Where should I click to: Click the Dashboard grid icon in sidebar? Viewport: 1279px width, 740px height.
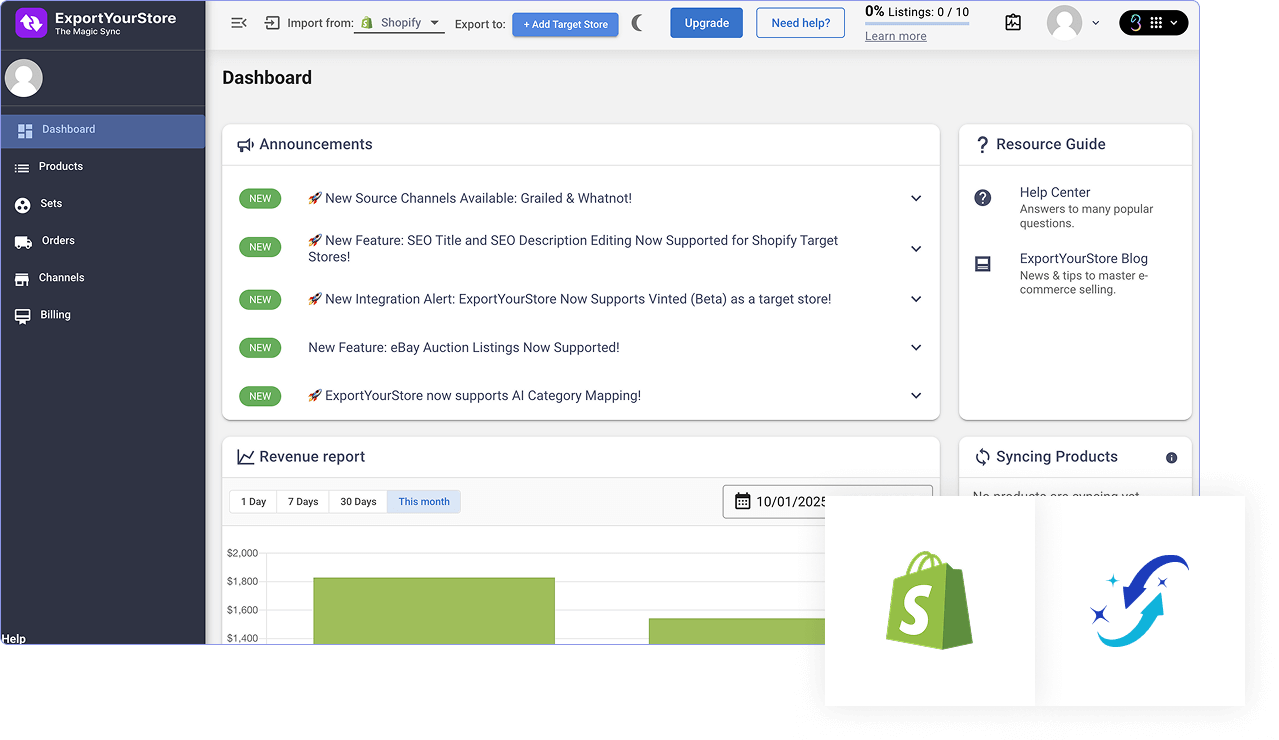point(25,131)
